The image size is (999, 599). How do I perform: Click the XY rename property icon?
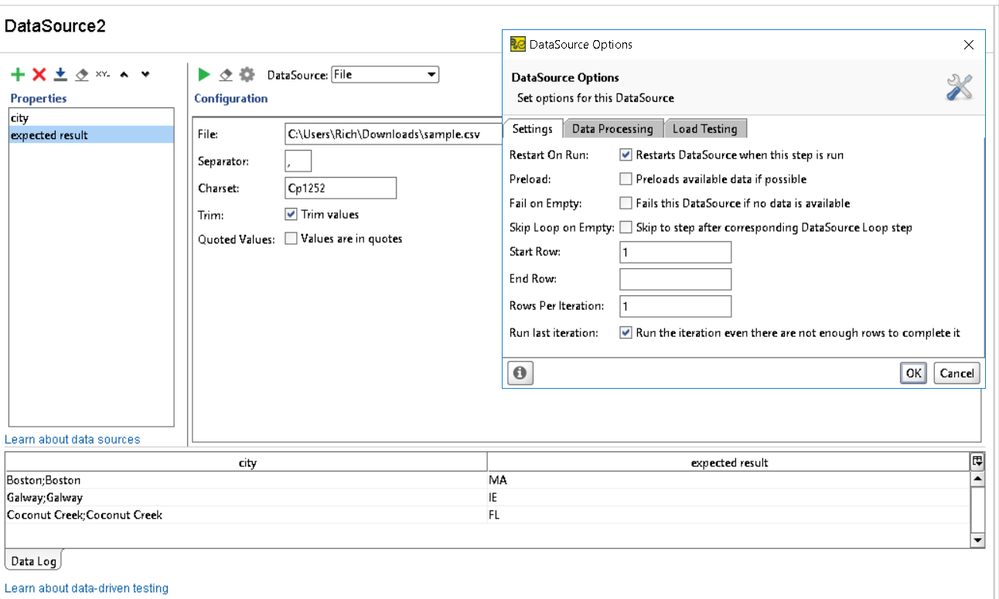102,75
